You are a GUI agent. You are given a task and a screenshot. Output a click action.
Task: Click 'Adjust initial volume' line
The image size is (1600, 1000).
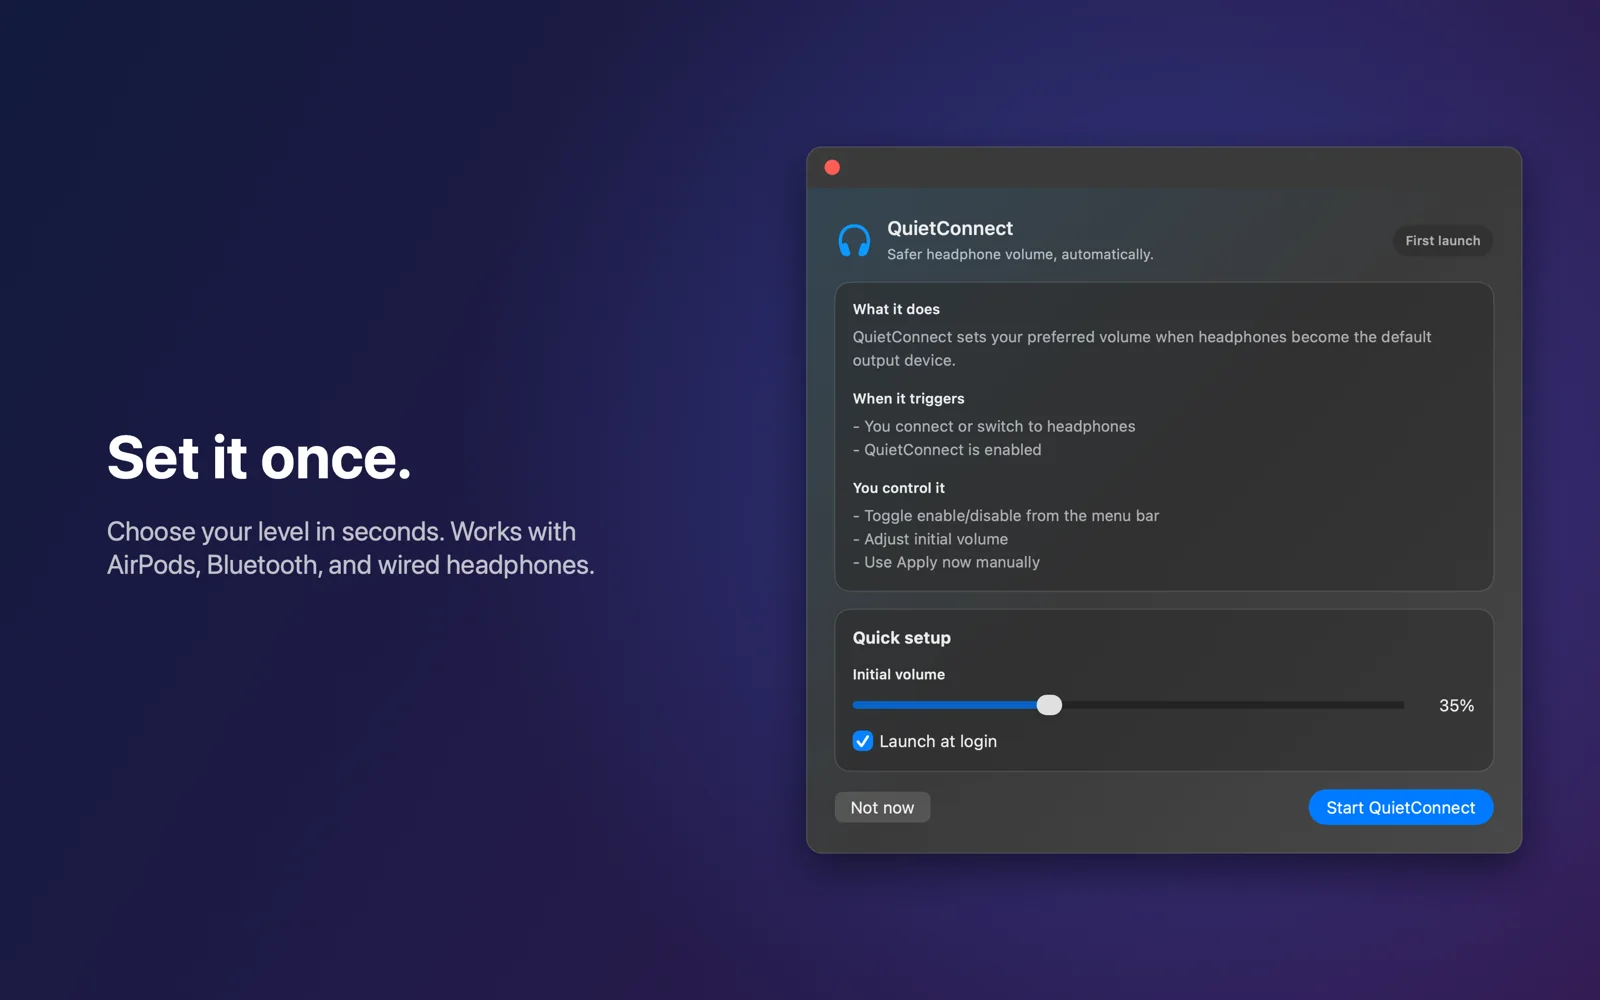[x=930, y=539]
